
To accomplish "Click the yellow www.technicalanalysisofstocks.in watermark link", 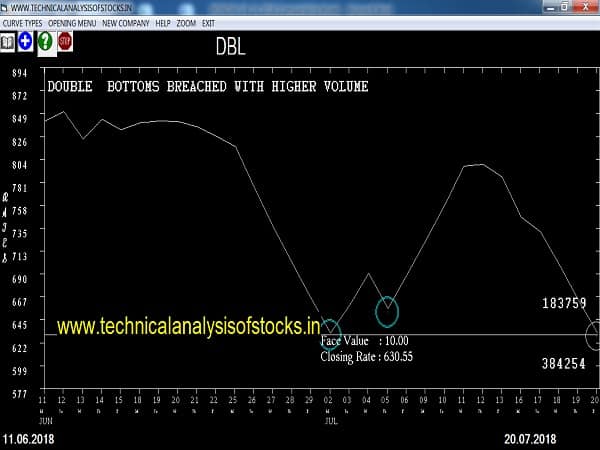I will coord(188,326).
